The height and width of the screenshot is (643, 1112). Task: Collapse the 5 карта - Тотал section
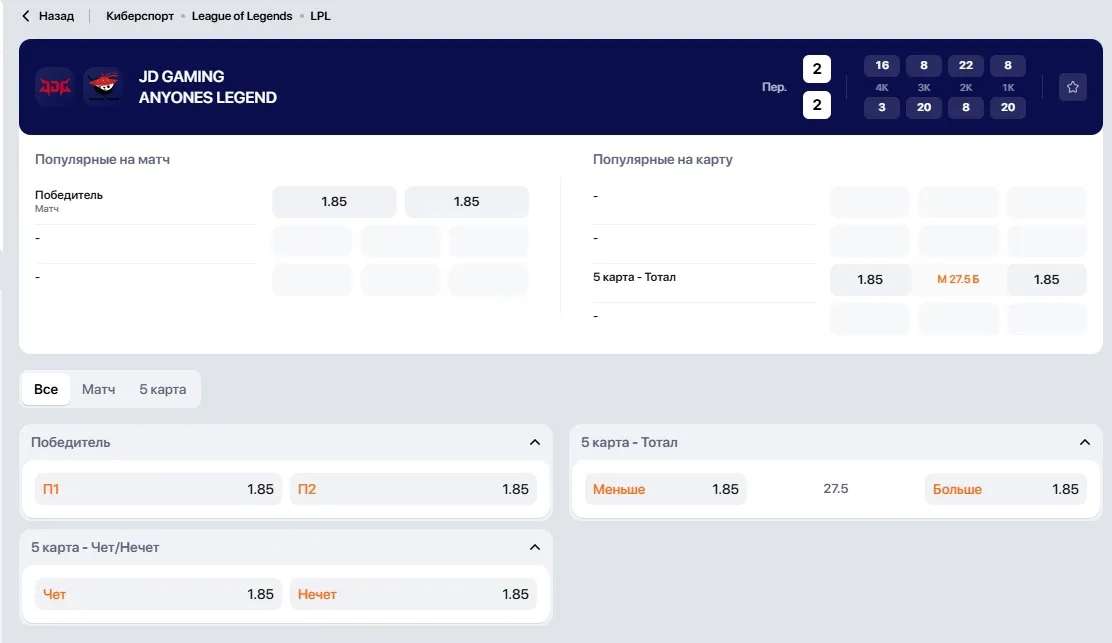click(1084, 442)
